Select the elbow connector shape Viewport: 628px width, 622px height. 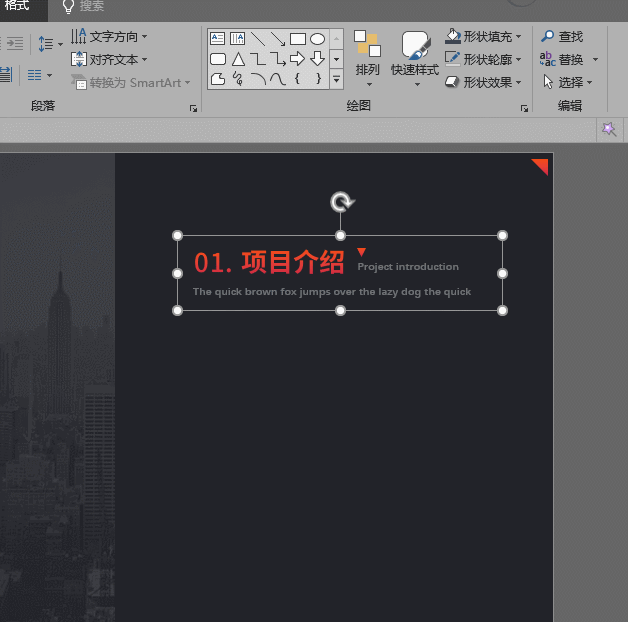pyautogui.click(x=258, y=59)
